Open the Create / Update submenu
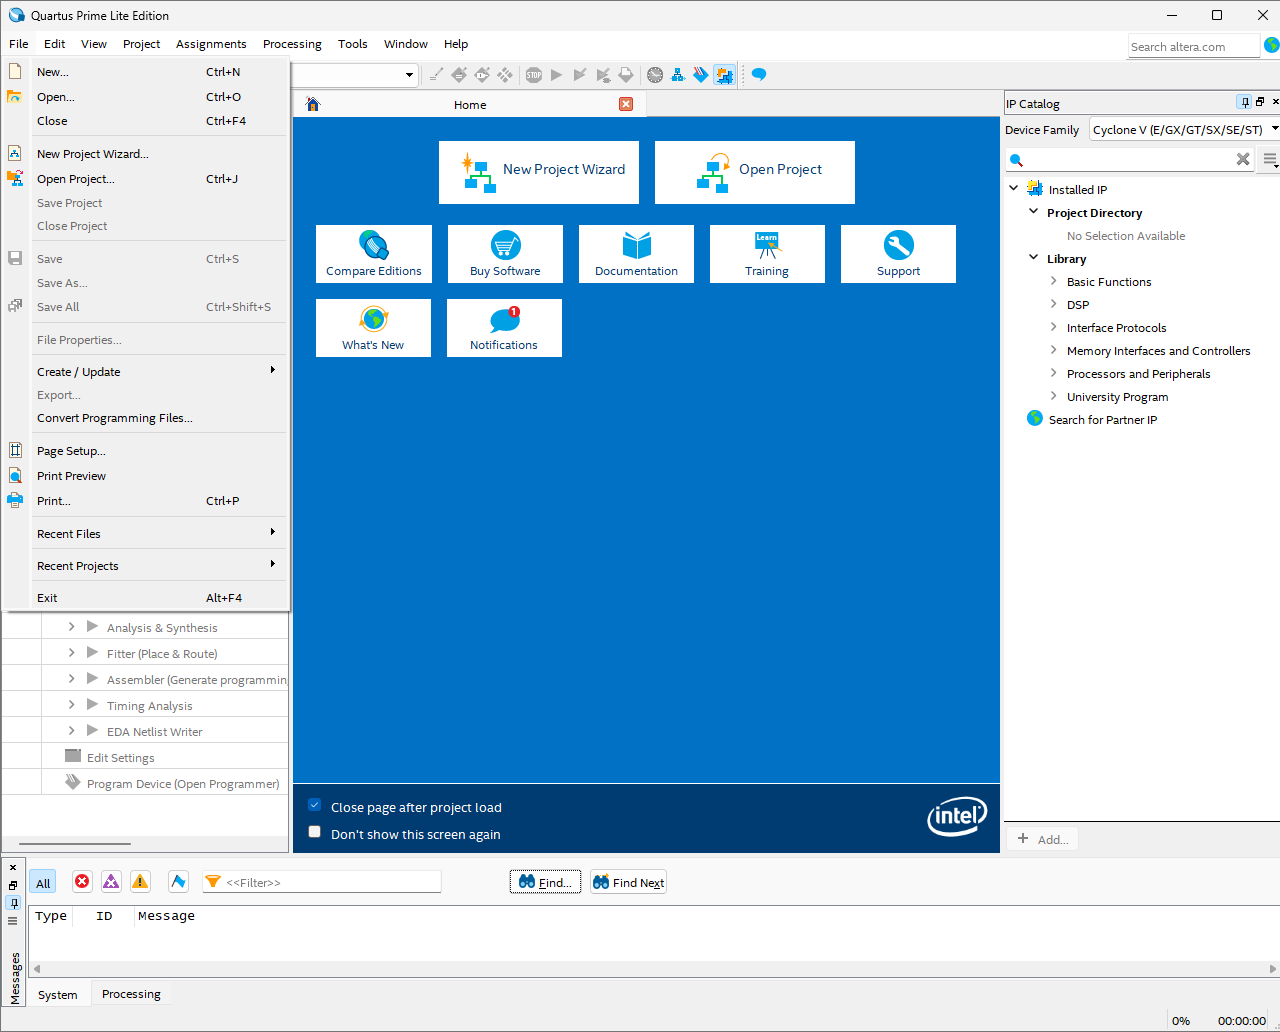The height and width of the screenshot is (1032, 1280). (x=147, y=372)
